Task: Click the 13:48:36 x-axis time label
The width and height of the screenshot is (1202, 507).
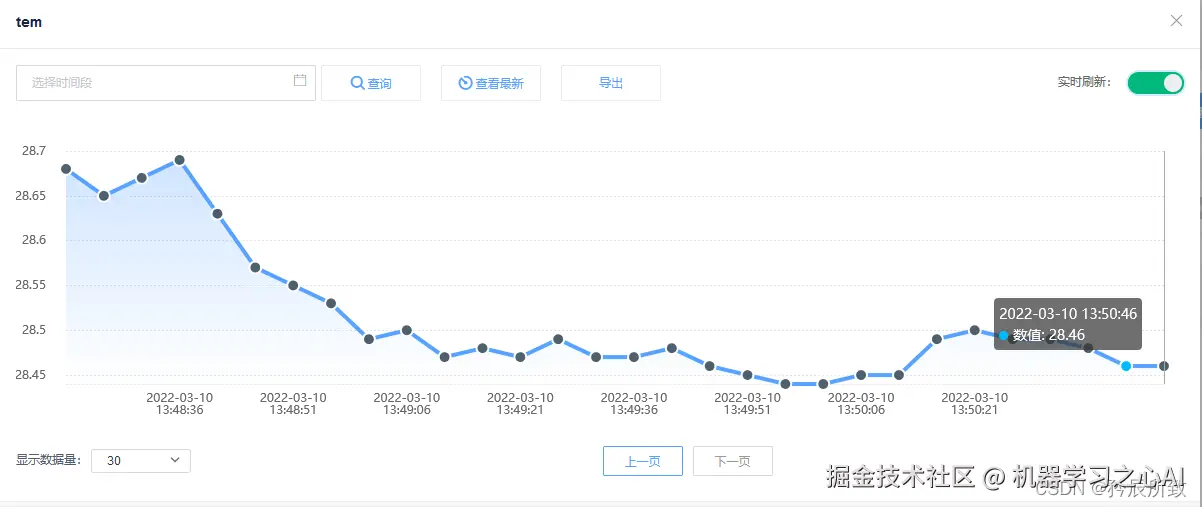Action: click(x=180, y=403)
